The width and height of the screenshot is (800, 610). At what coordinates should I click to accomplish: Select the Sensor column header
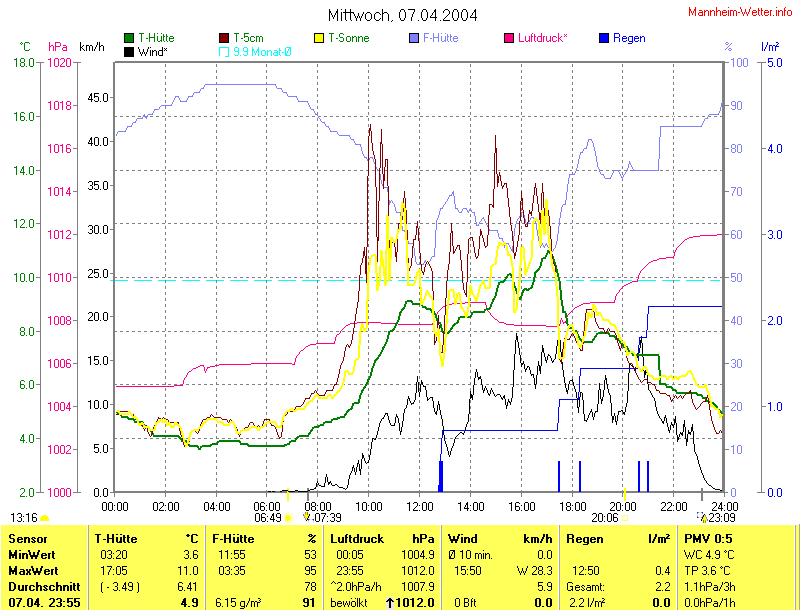26,539
